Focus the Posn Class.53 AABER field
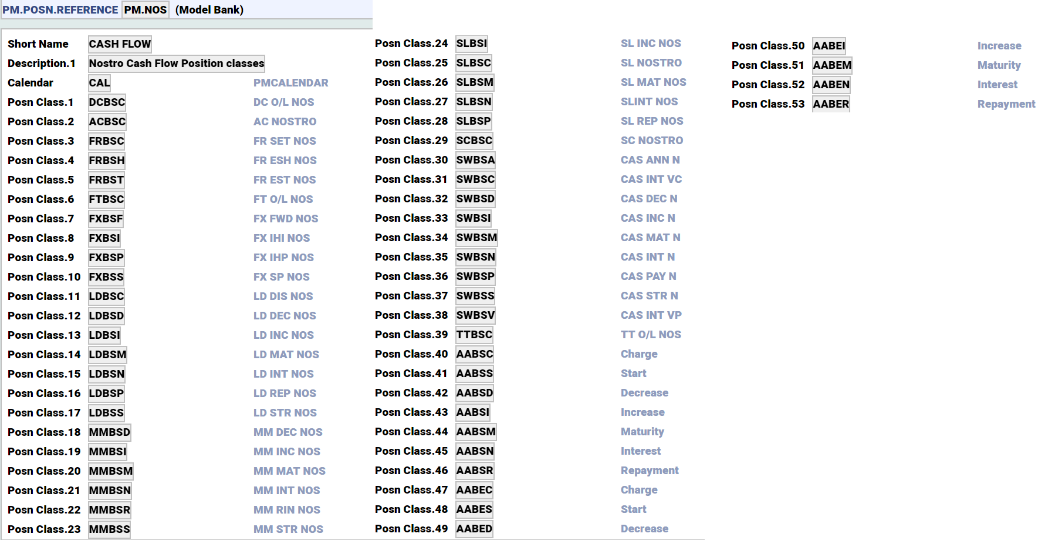Image resolution: width=1055 pixels, height=540 pixels. click(831, 104)
